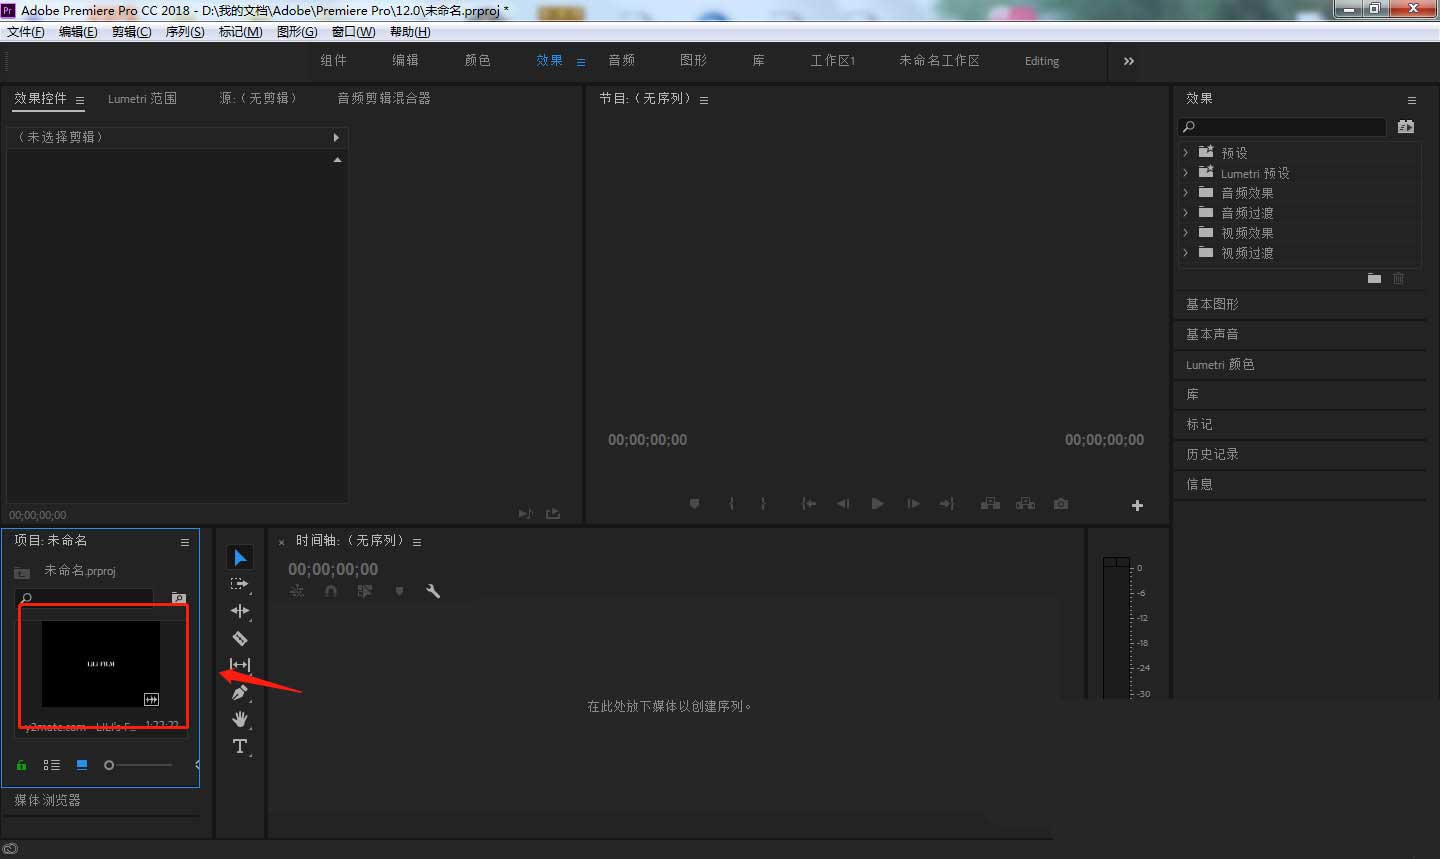
Task: Toggle the green project lock icon
Action: tap(20, 765)
